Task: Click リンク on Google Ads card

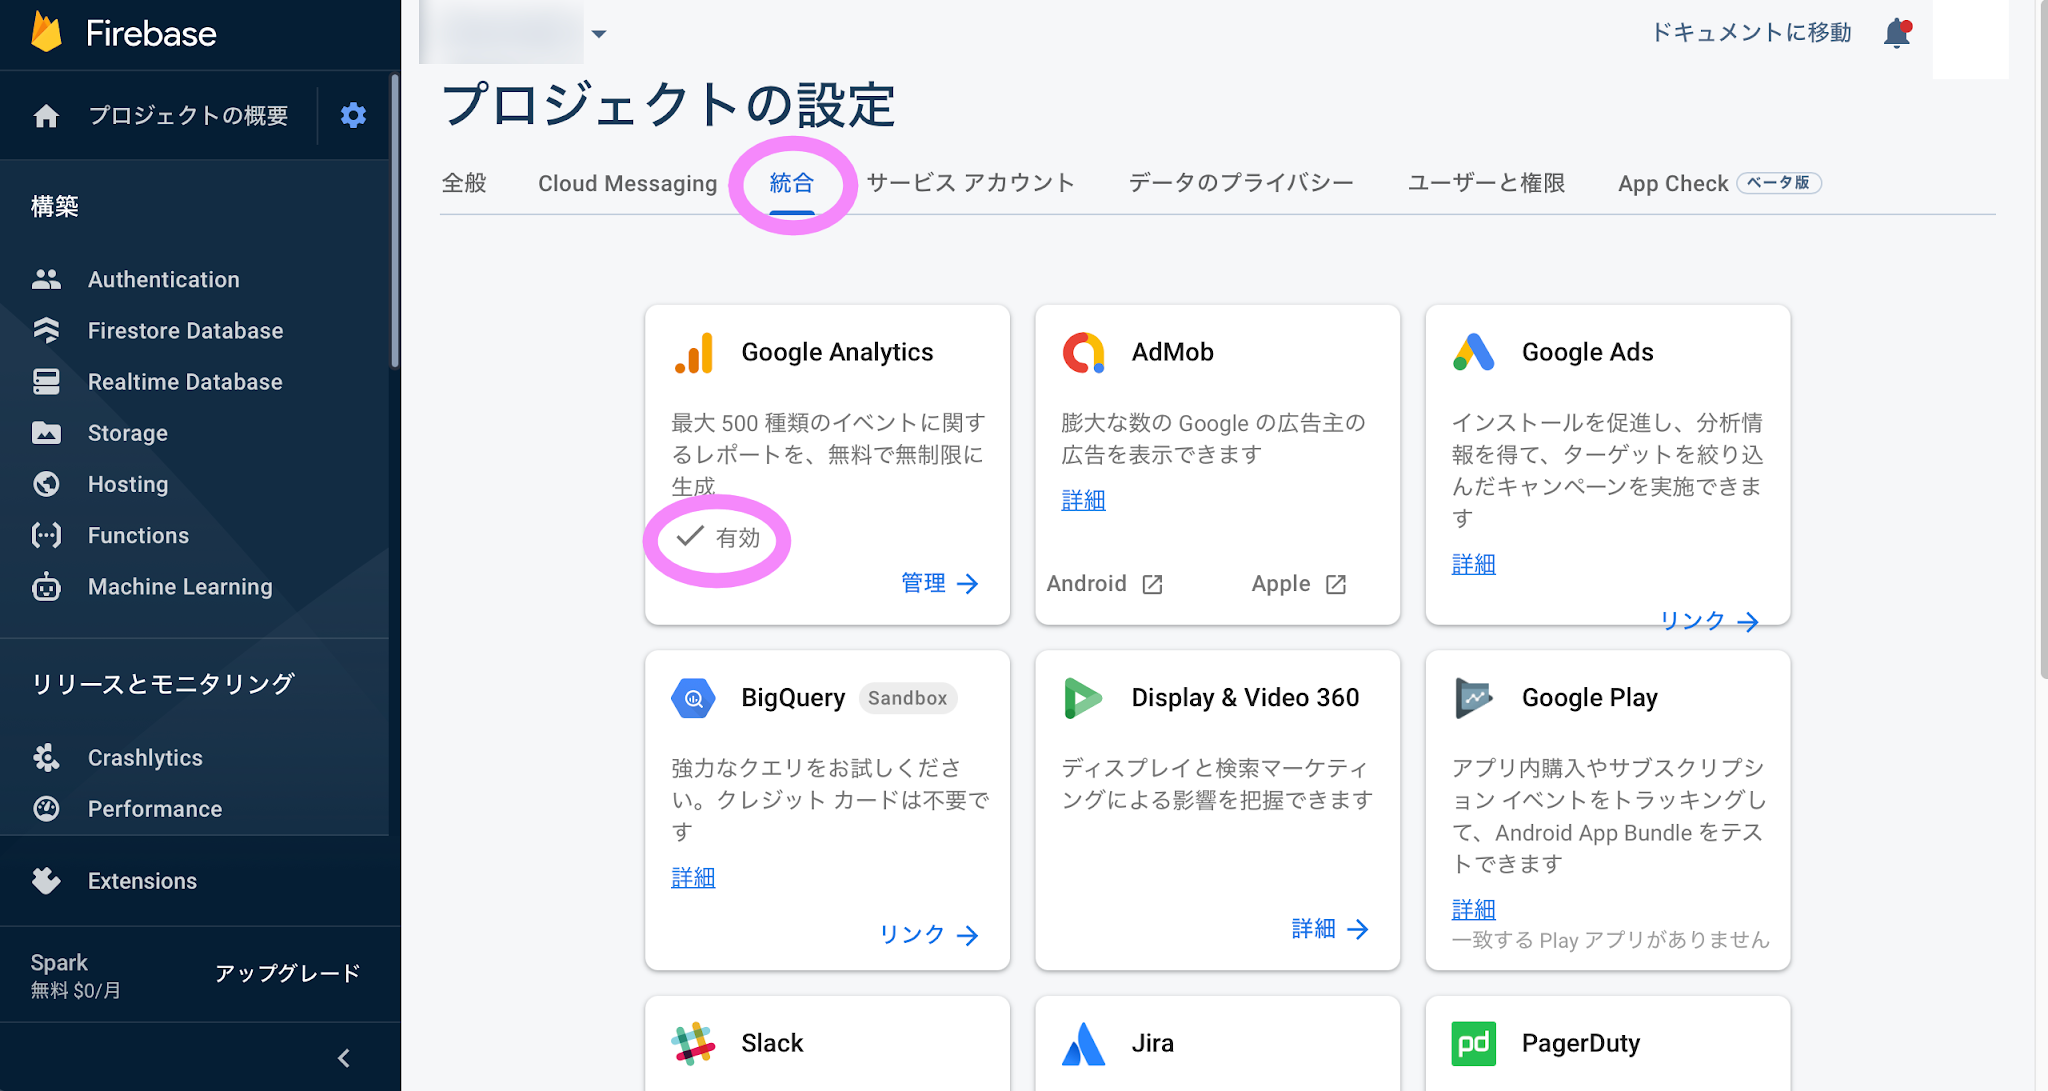Action: coord(1709,621)
